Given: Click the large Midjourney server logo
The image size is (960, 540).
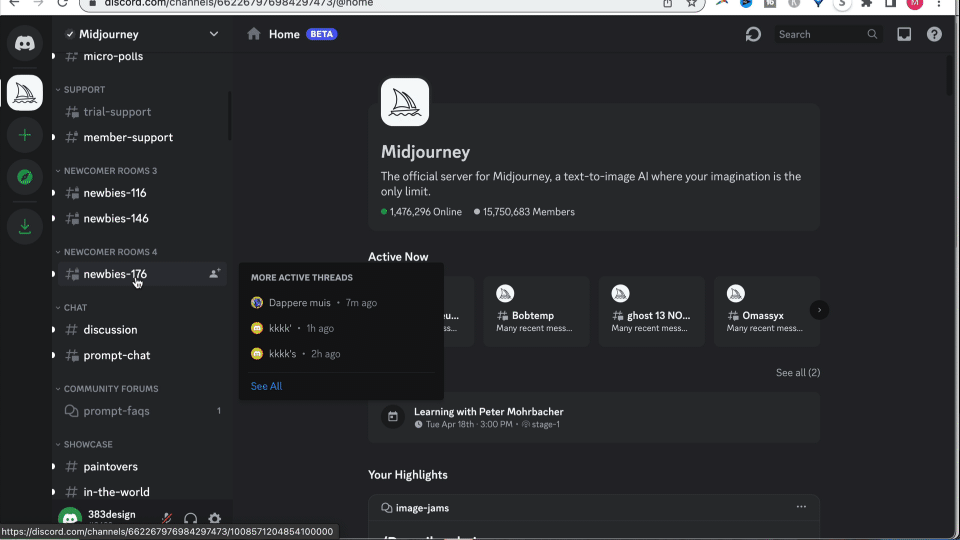Looking at the screenshot, I should click(x=405, y=102).
